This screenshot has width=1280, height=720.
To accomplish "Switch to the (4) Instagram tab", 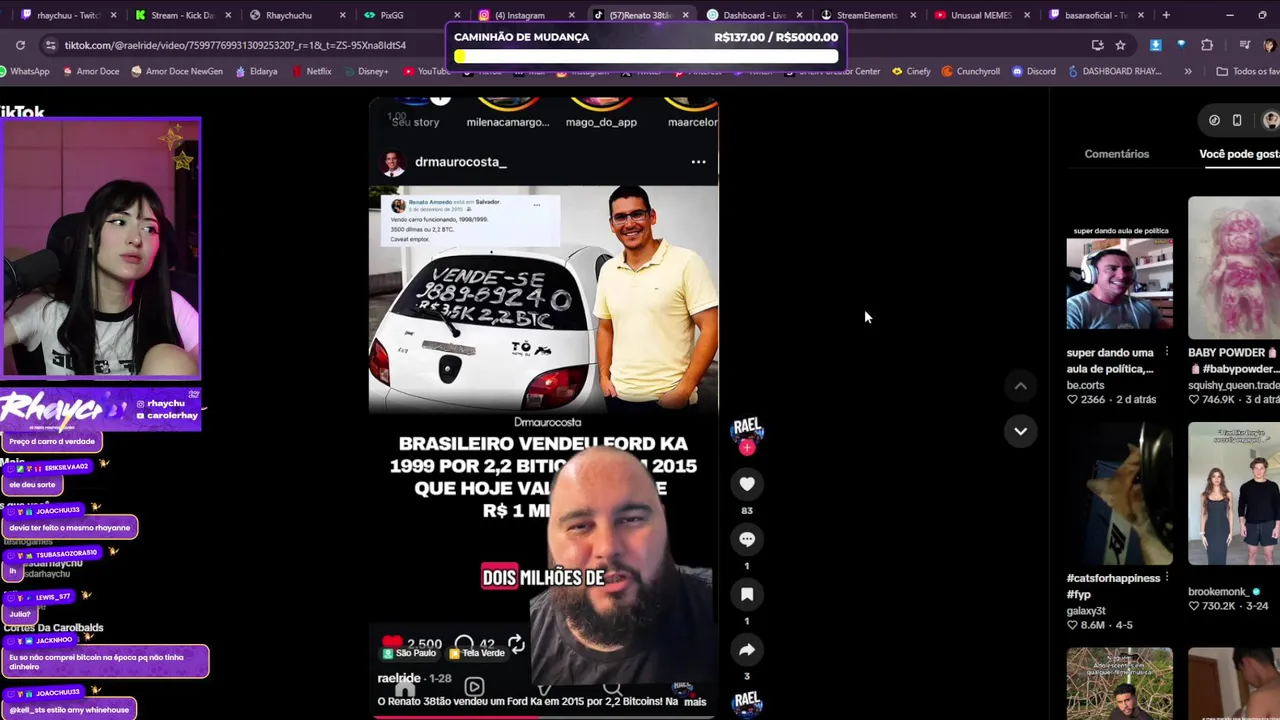I will point(526,15).
